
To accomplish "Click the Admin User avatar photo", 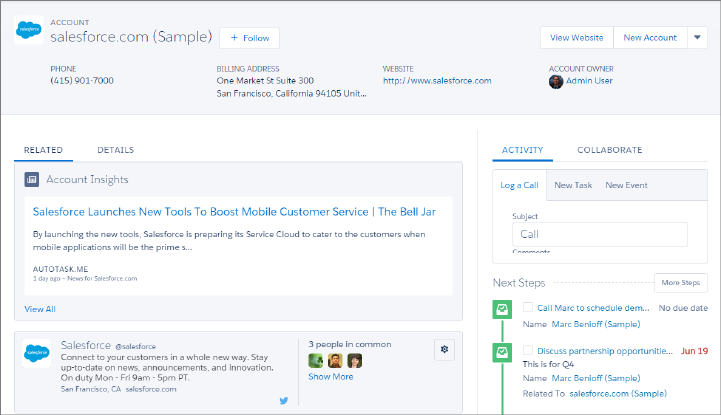I will (x=555, y=81).
